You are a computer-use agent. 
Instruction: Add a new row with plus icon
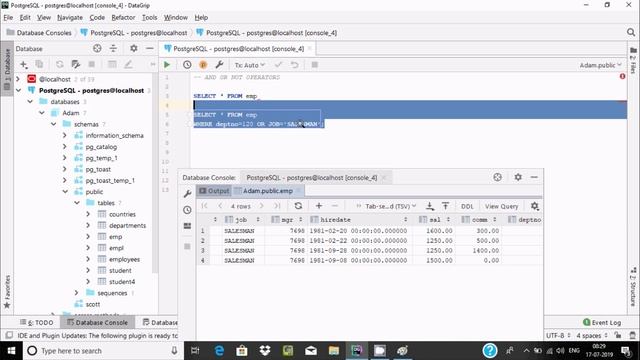[319, 206]
